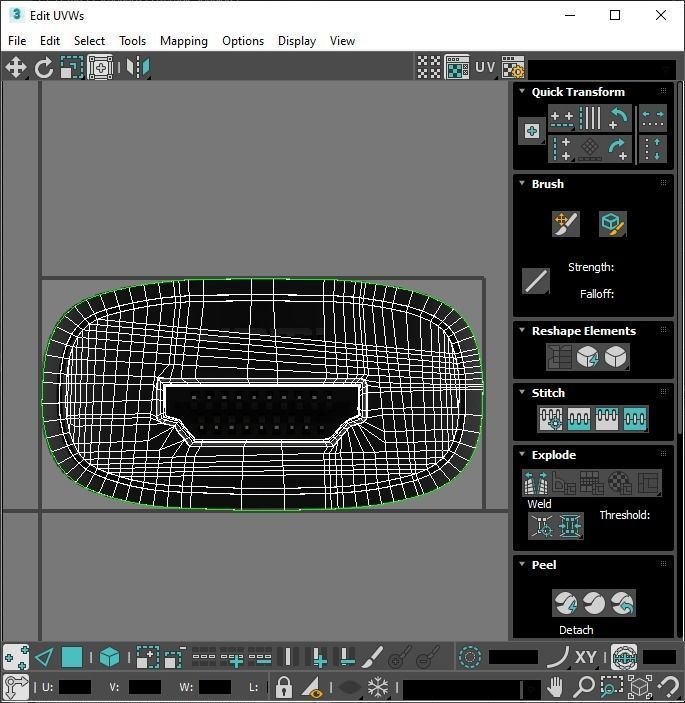Click Space Vertically icon in Quick Transform
Viewport: 685px width, 703px height.
(x=653, y=149)
